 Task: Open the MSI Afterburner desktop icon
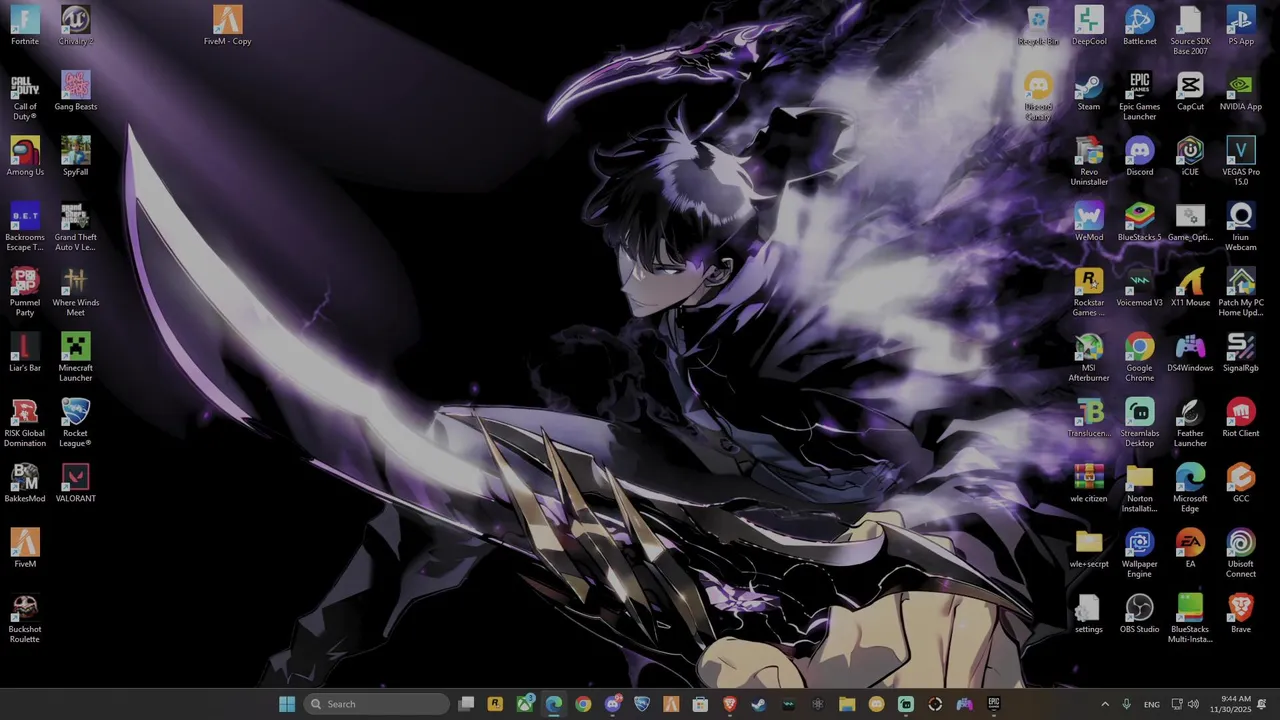1089,357
